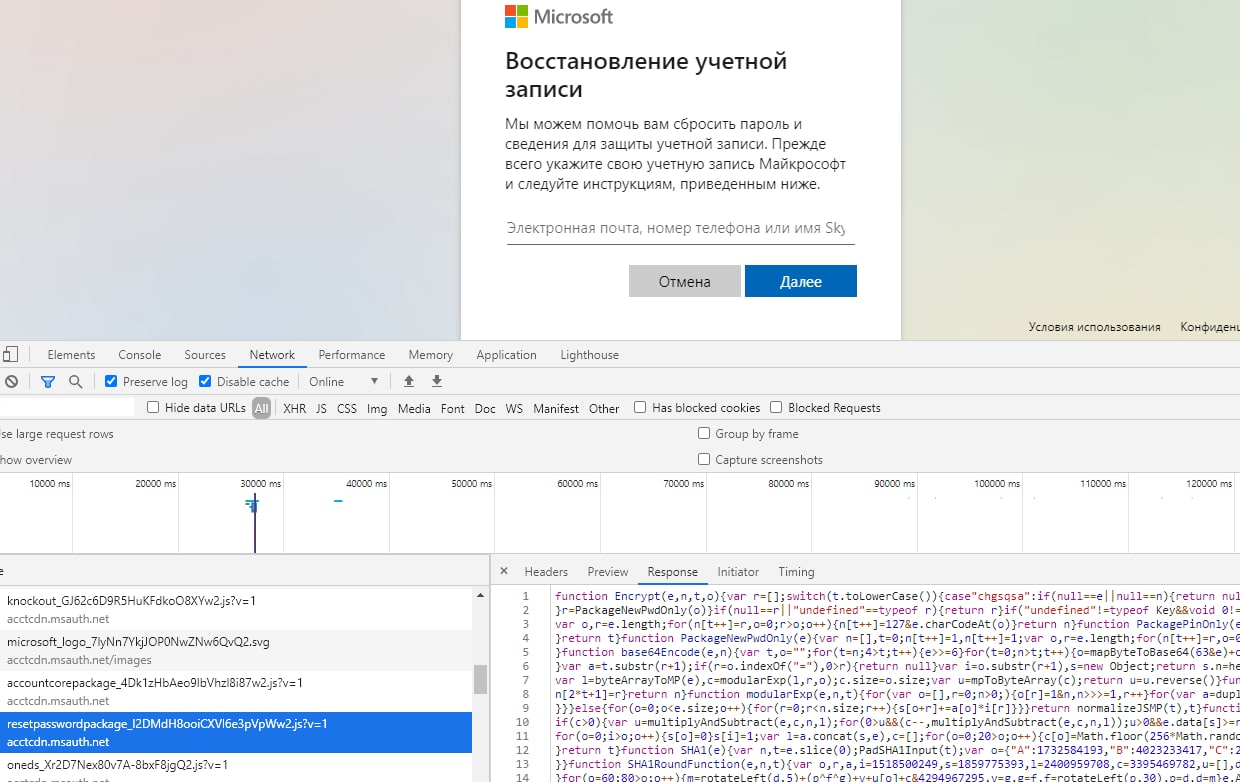Enable Blocked Requests checkbox

coord(776,407)
